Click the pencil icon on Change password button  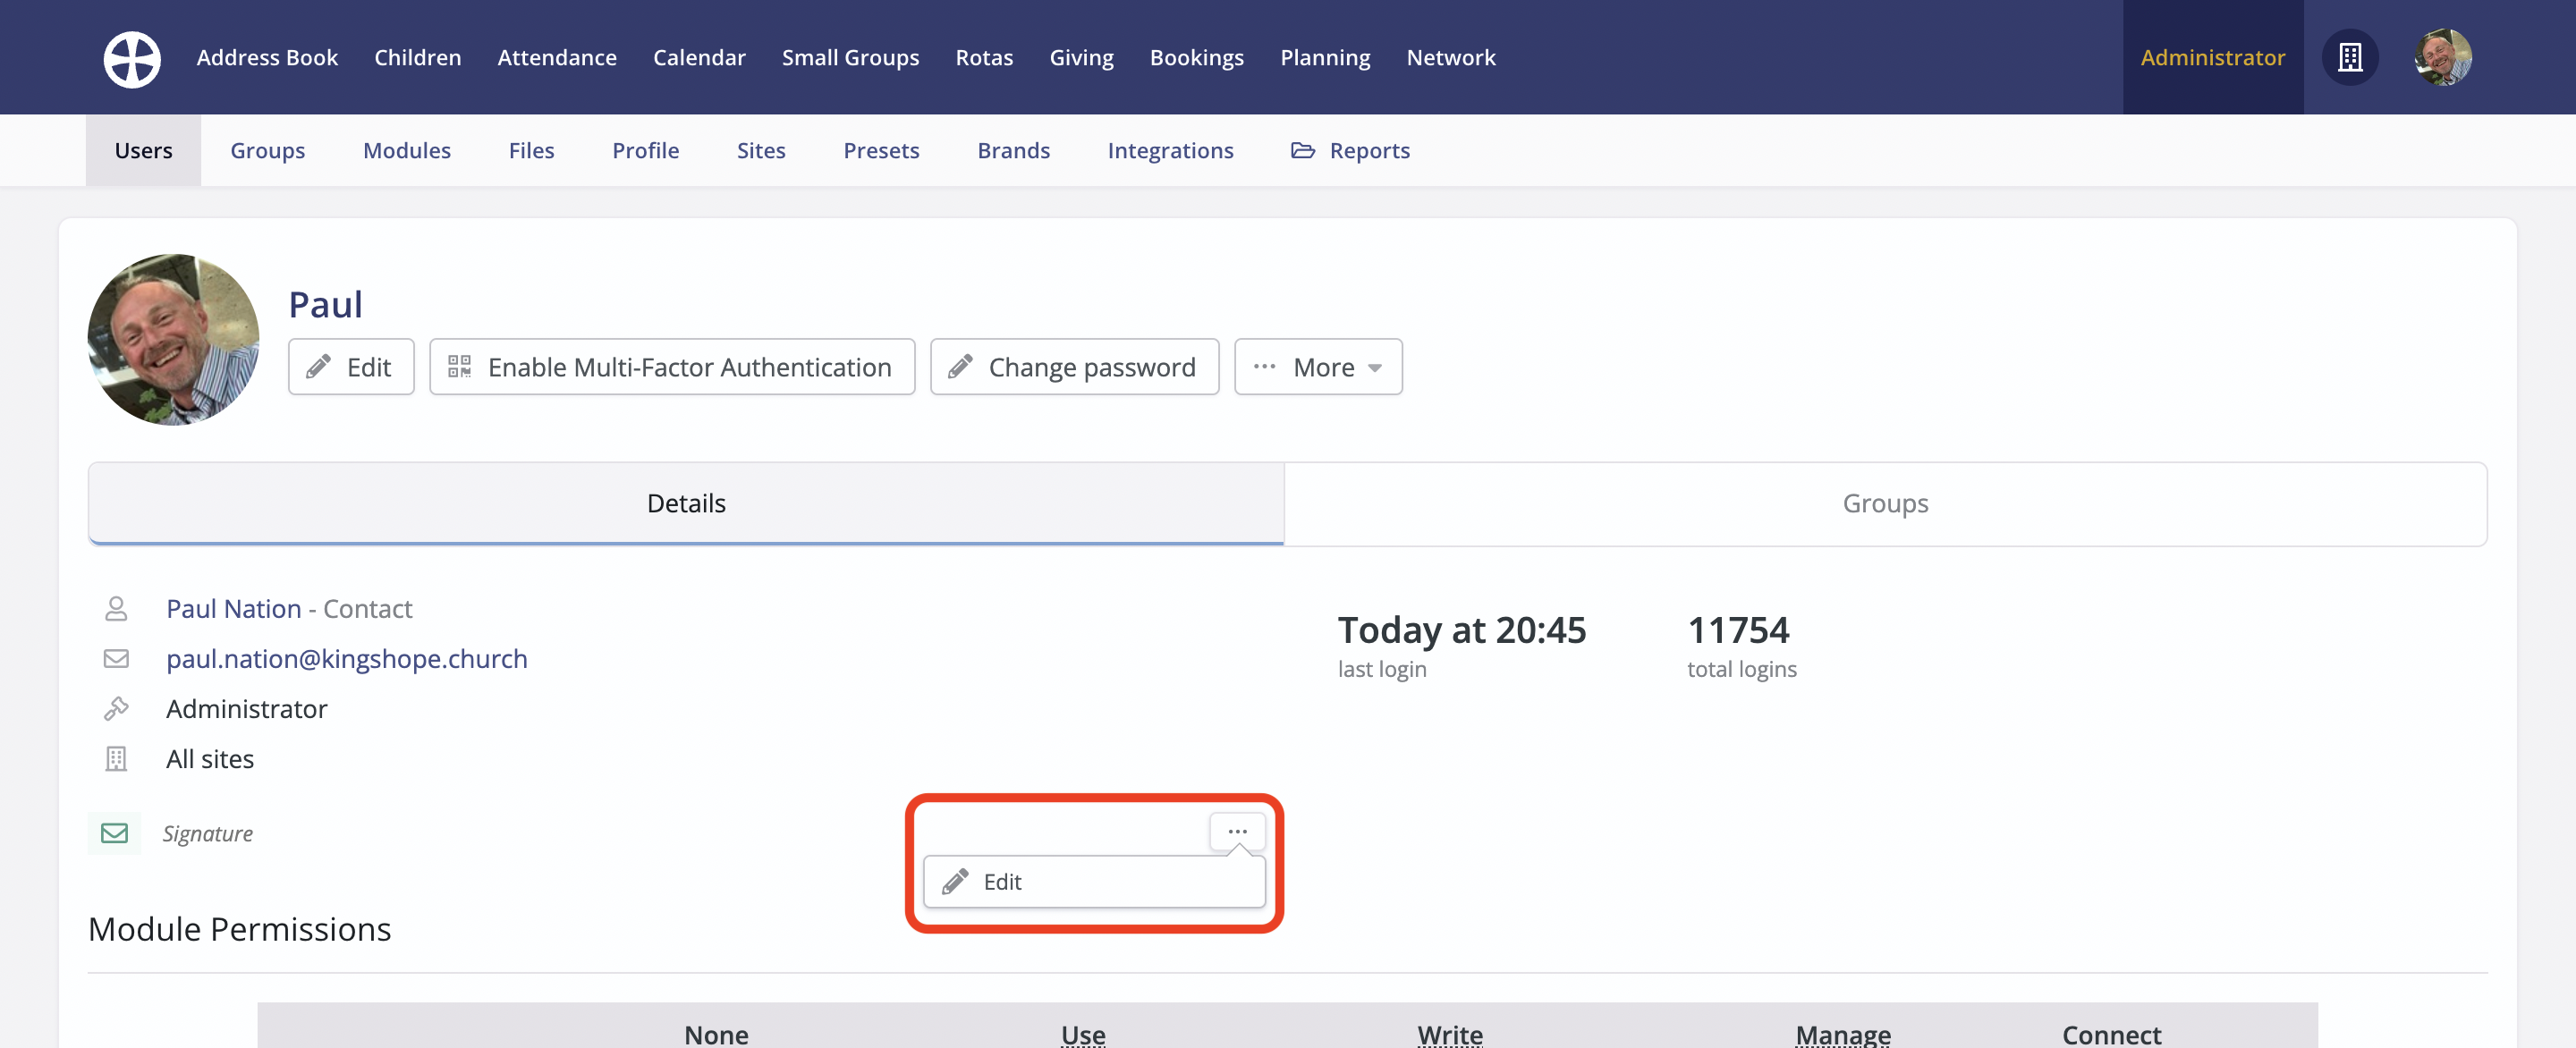click(960, 366)
